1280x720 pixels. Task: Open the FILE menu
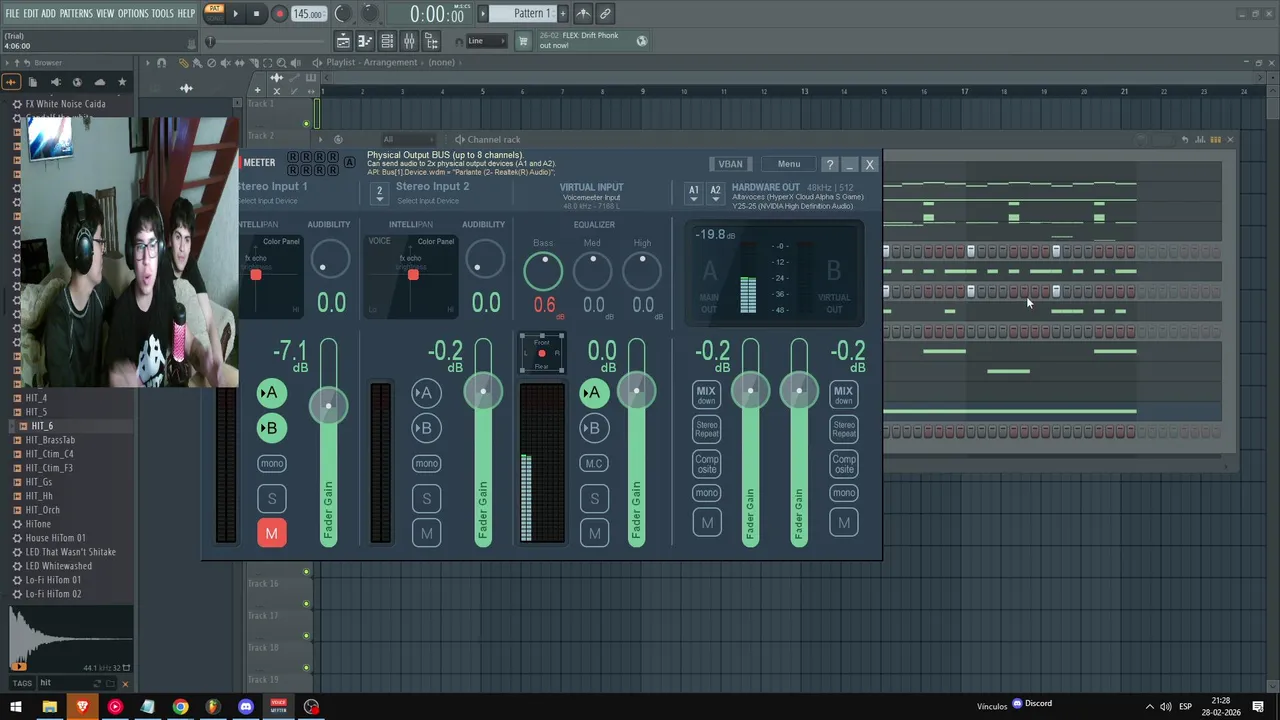[x=12, y=14]
